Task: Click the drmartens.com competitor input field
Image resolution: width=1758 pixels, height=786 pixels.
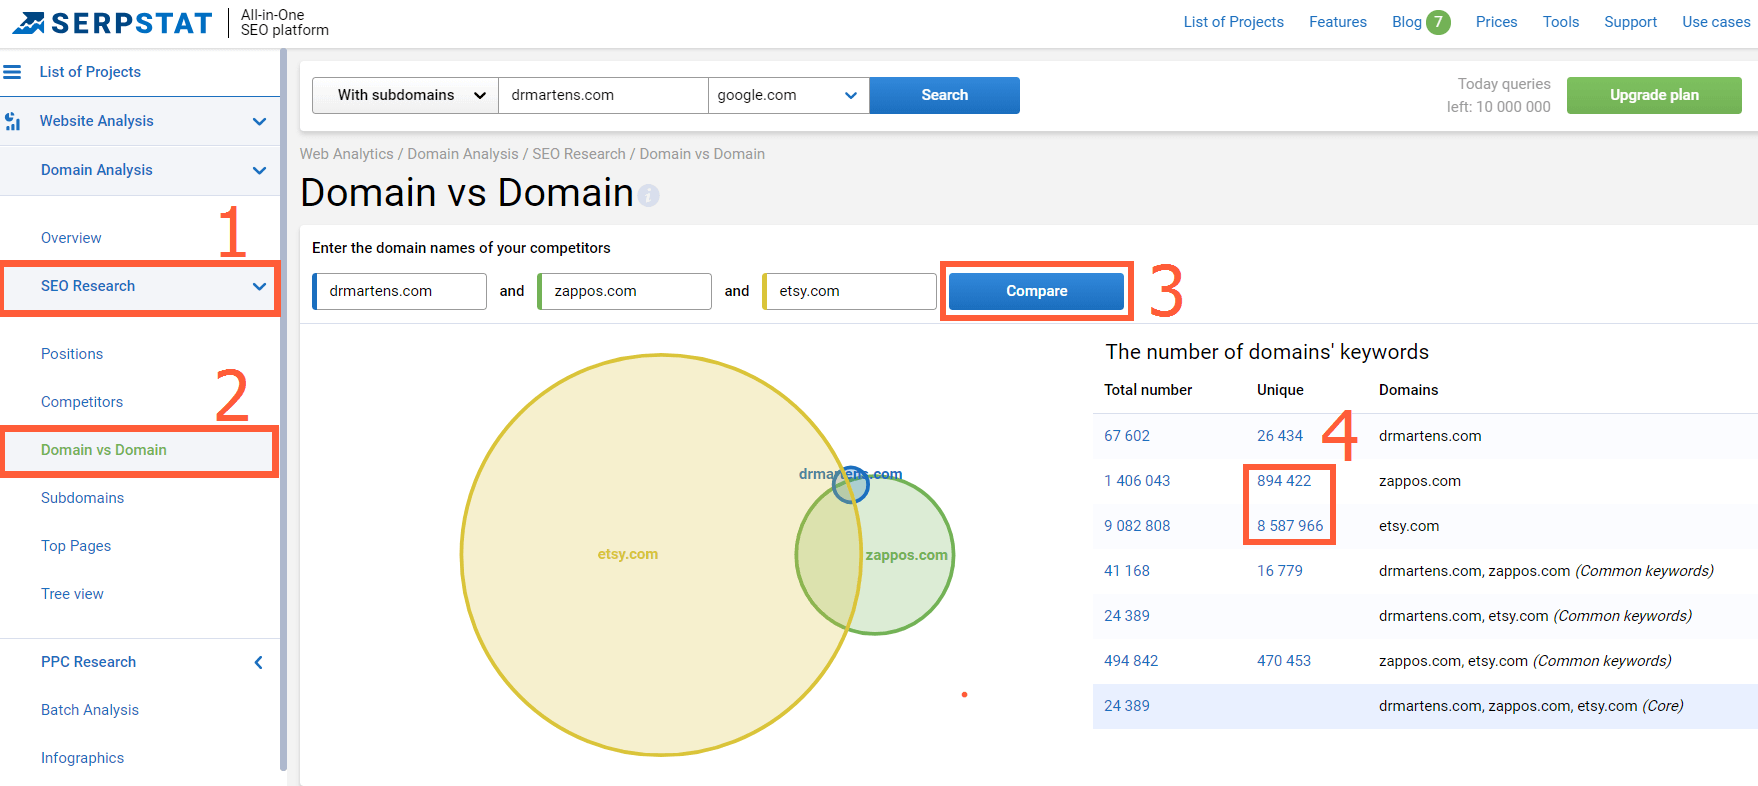Action: (400, 291)
